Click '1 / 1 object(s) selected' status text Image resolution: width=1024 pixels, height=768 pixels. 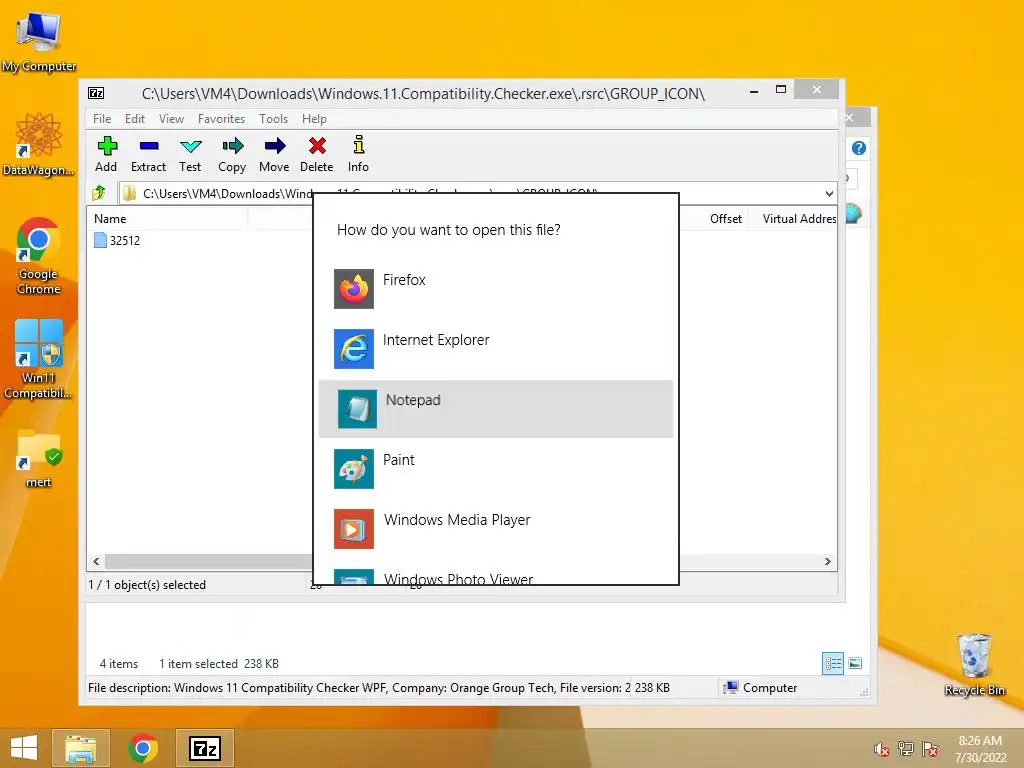pos(147,584)
